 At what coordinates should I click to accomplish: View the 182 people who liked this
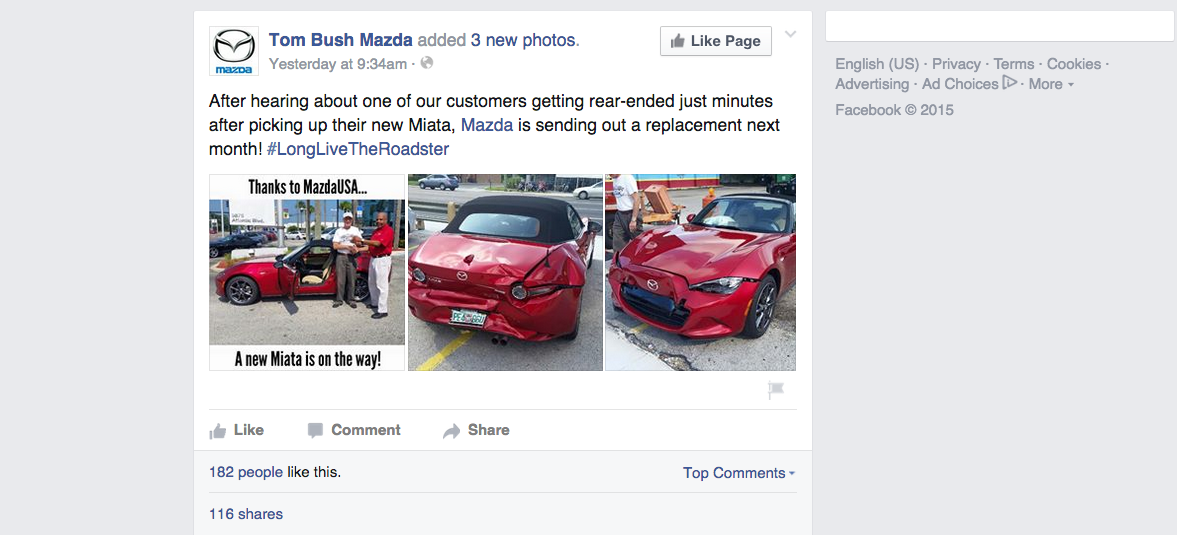pyautogui.click(x=246, y=472)
